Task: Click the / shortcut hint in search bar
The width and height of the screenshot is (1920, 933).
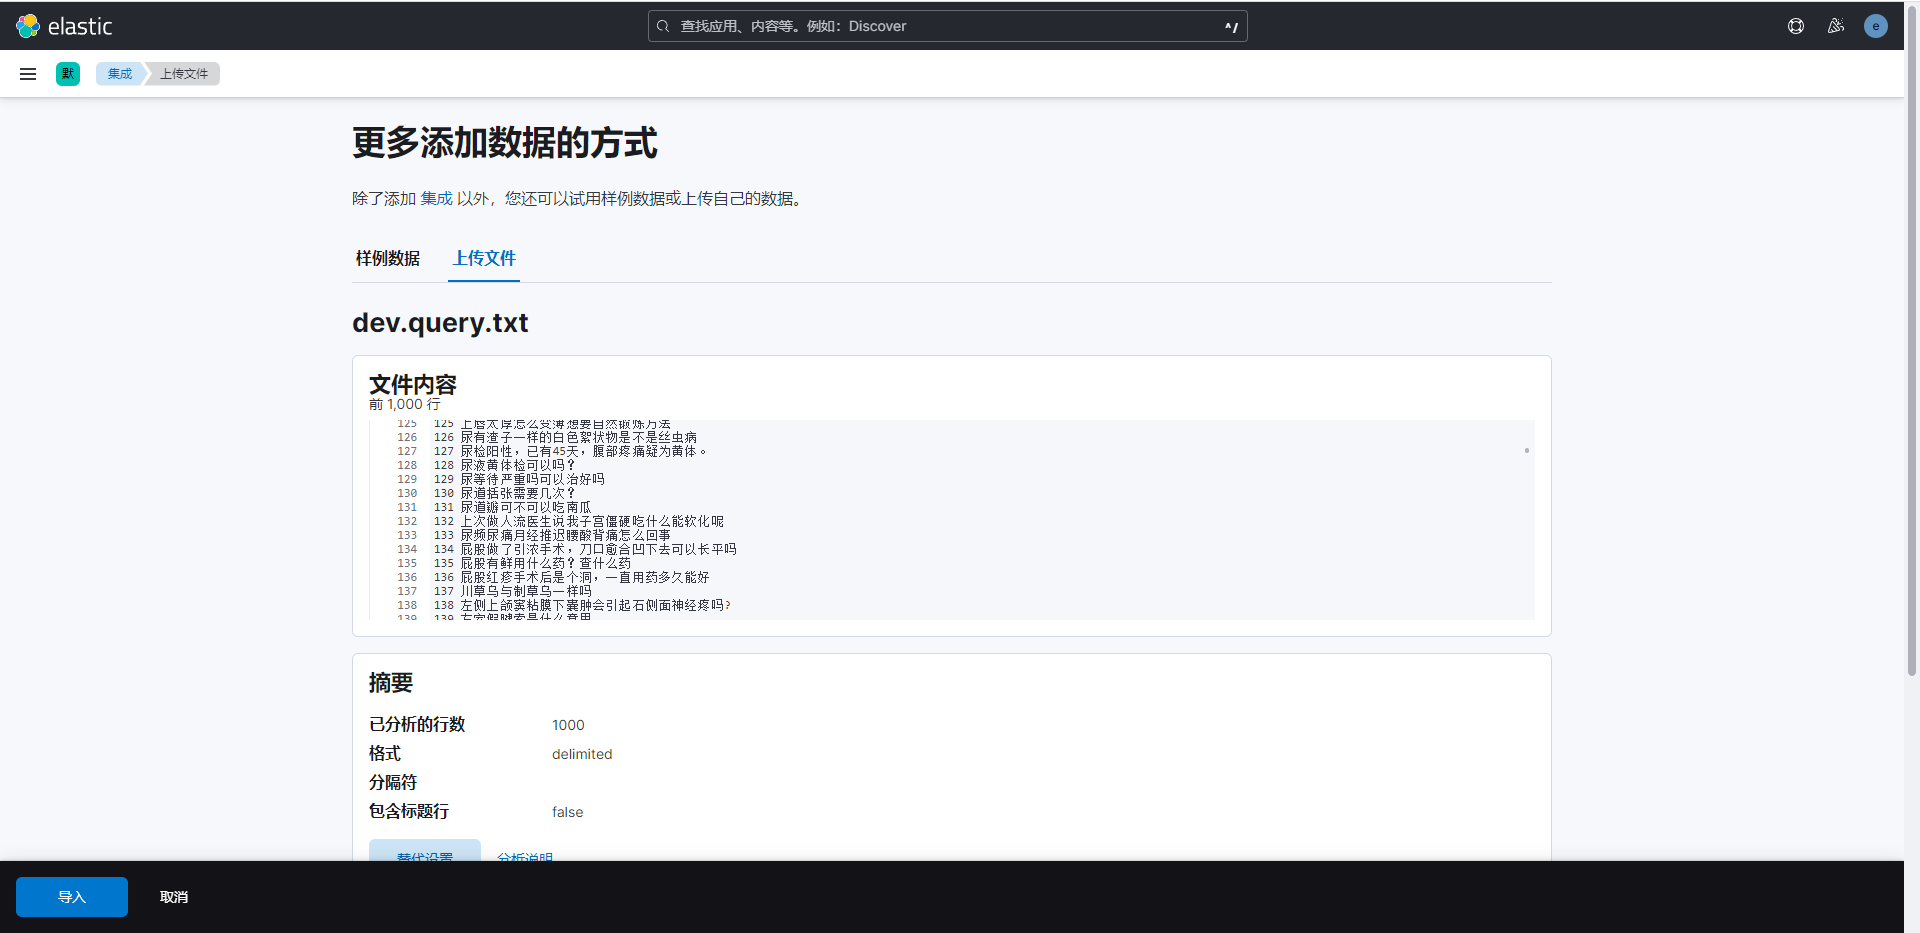Action: (1231, 27)
